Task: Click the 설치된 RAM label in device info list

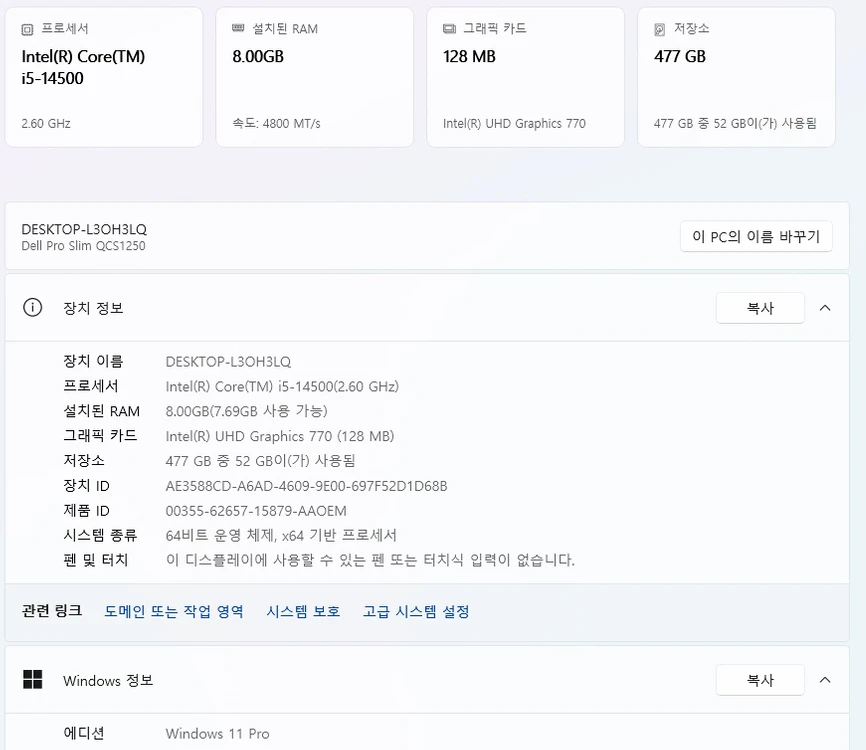Action: pos(102,411)
